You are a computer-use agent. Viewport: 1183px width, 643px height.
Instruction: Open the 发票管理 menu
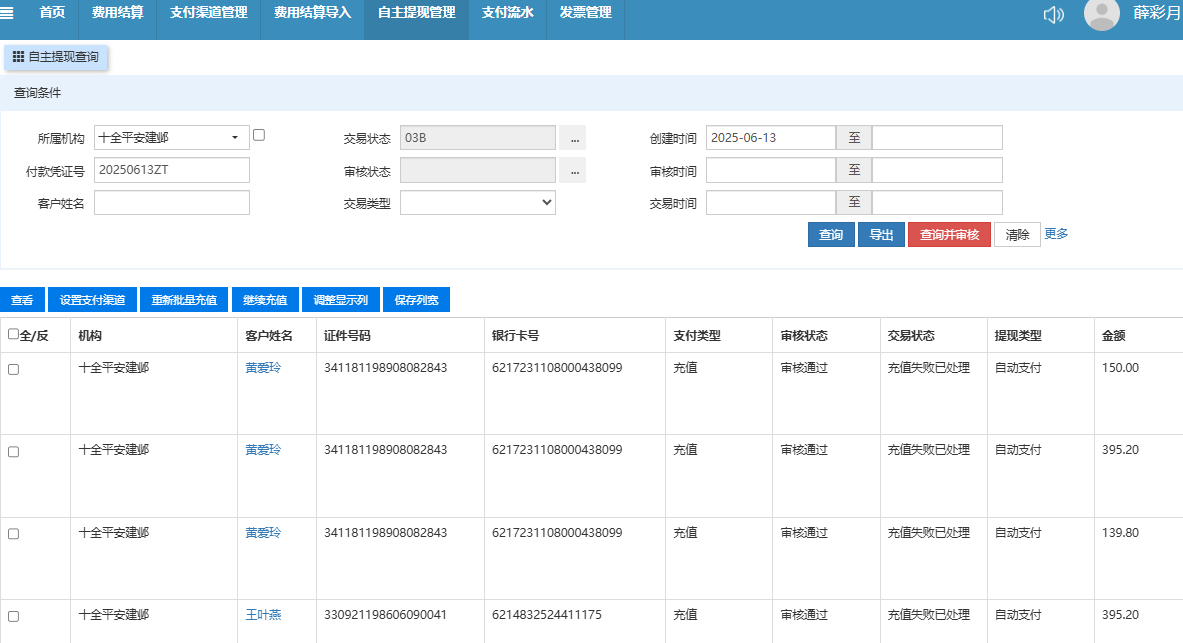pos(585,13)
